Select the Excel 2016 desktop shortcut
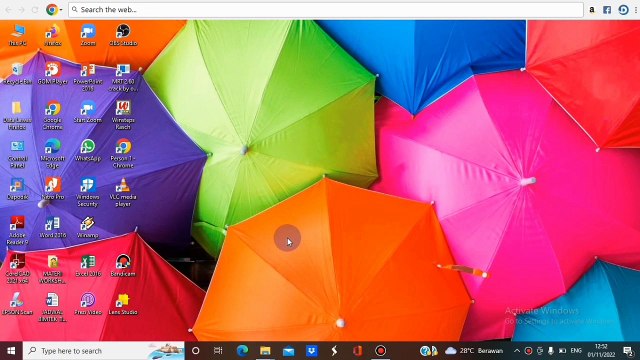 pyautogui.click(x=88, y=265)
